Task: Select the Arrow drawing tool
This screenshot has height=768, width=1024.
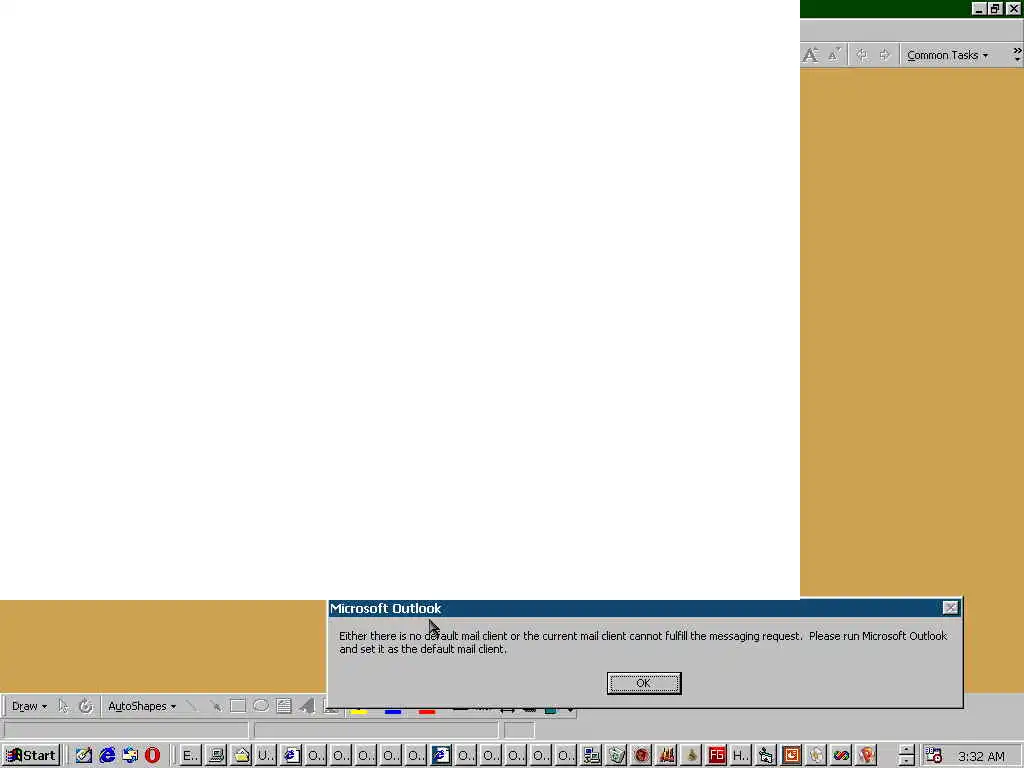Action: point(215,706)
